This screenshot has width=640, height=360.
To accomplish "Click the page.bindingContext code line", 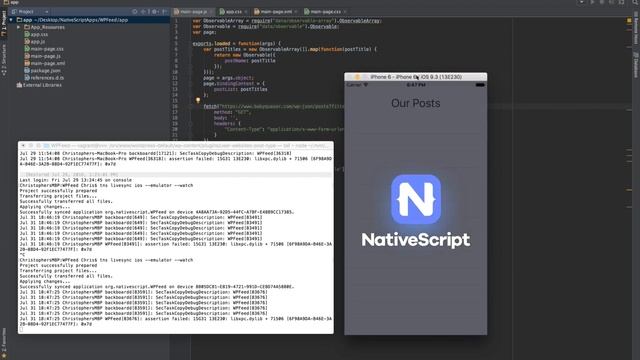I will tap(234, 83).
